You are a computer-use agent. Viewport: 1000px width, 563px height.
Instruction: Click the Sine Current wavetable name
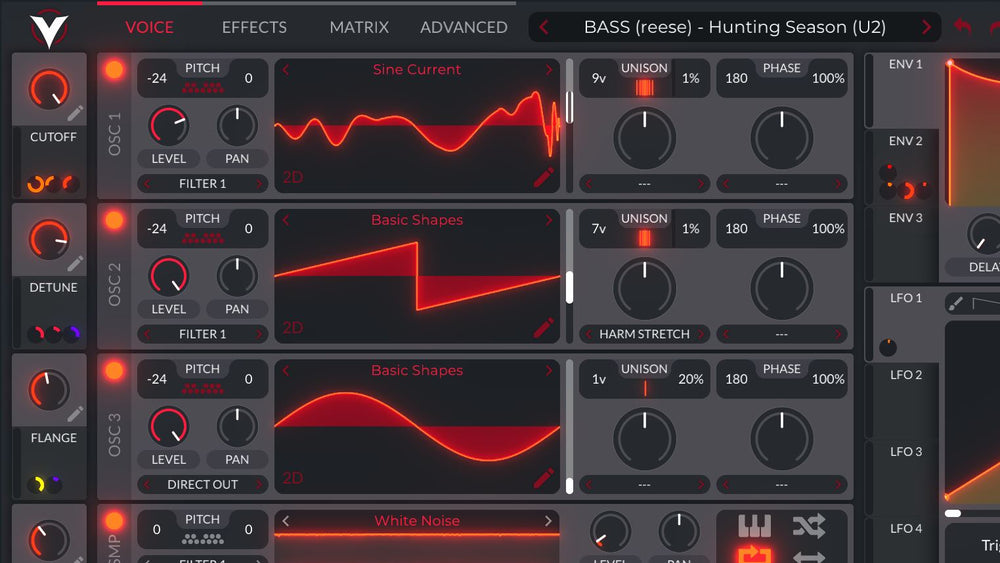pos(417,69)
